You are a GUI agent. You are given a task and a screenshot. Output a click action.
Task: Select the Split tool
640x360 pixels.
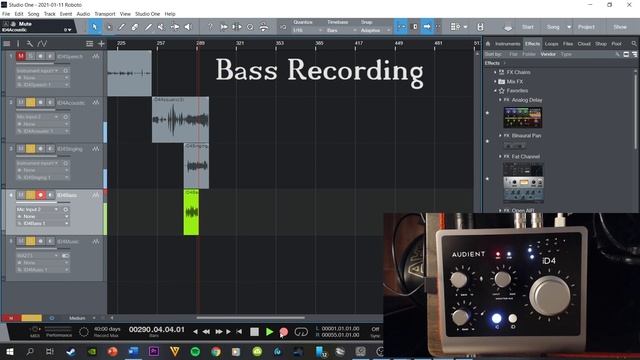122,27
